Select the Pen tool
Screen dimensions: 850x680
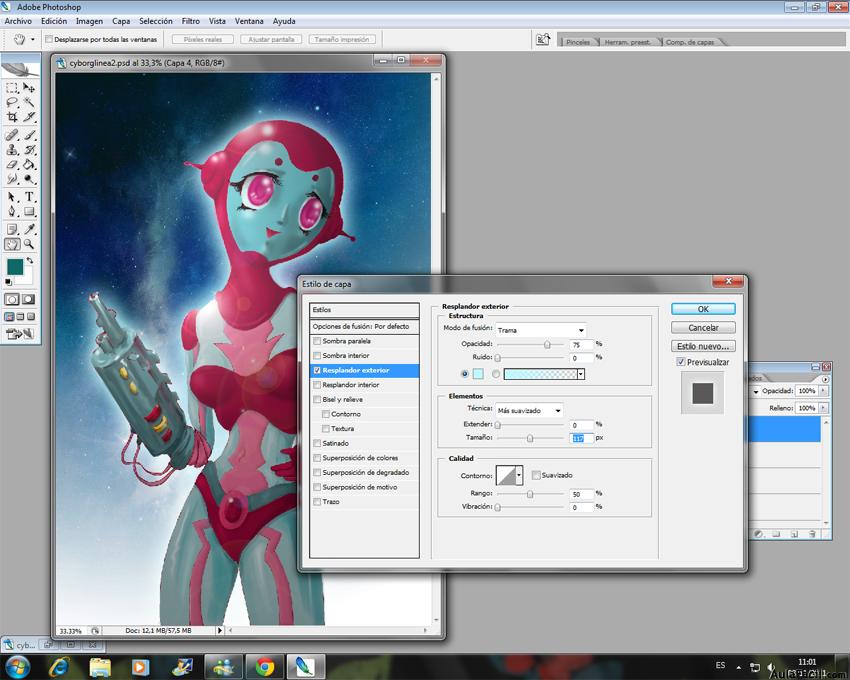click(12, 211)
